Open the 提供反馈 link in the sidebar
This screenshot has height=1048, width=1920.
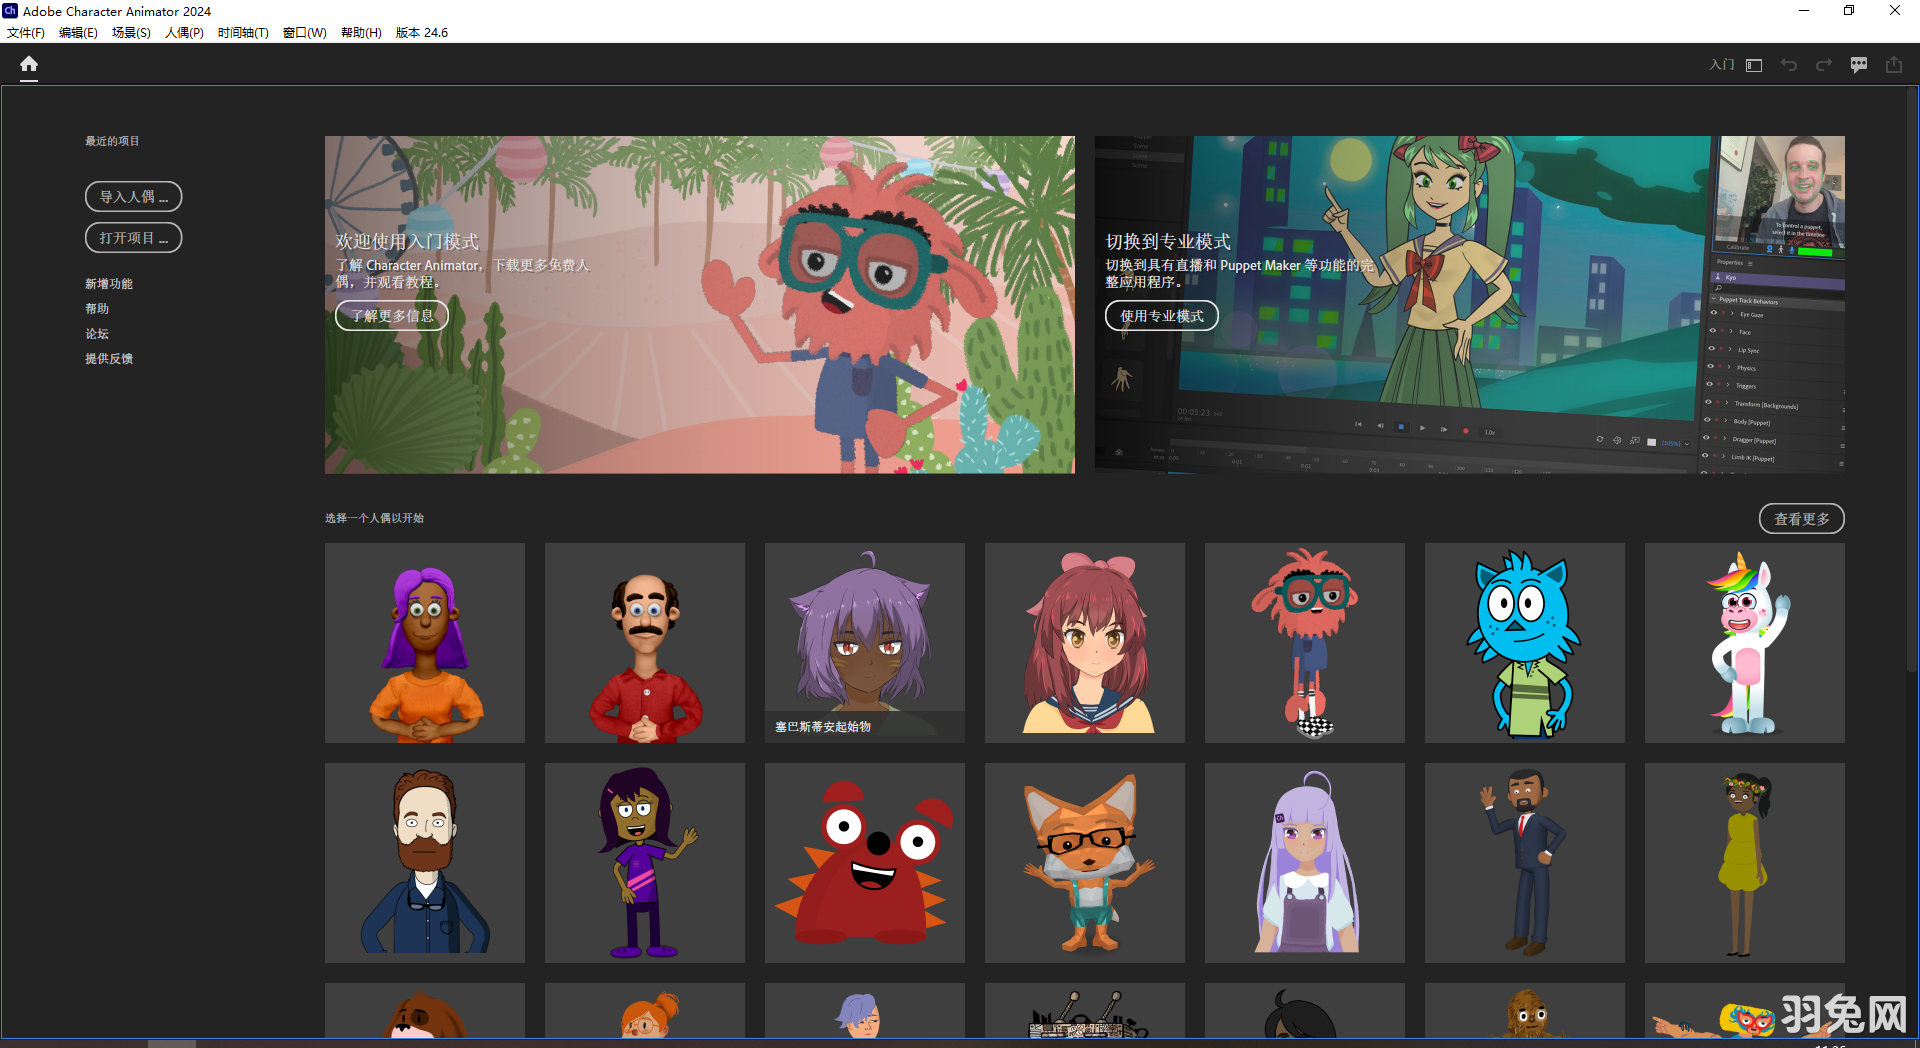109,358
